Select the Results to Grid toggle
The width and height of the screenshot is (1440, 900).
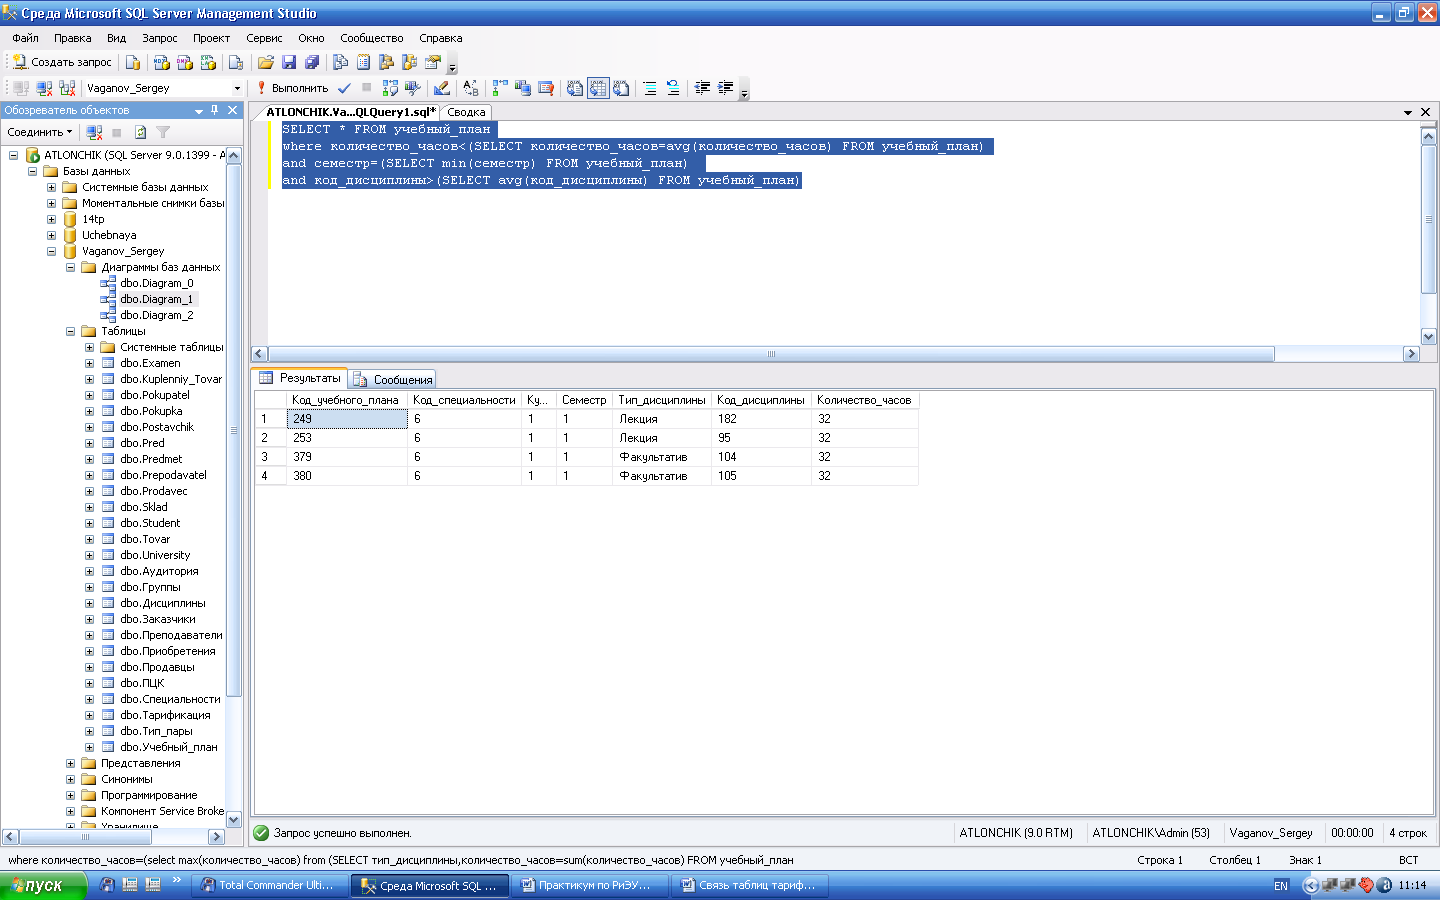click(x=598, y=88)
